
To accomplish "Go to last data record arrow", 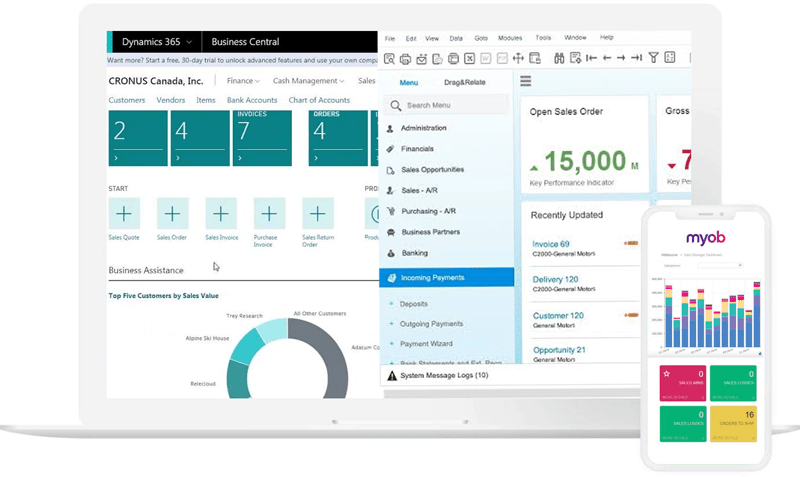I will pos(636,58).
